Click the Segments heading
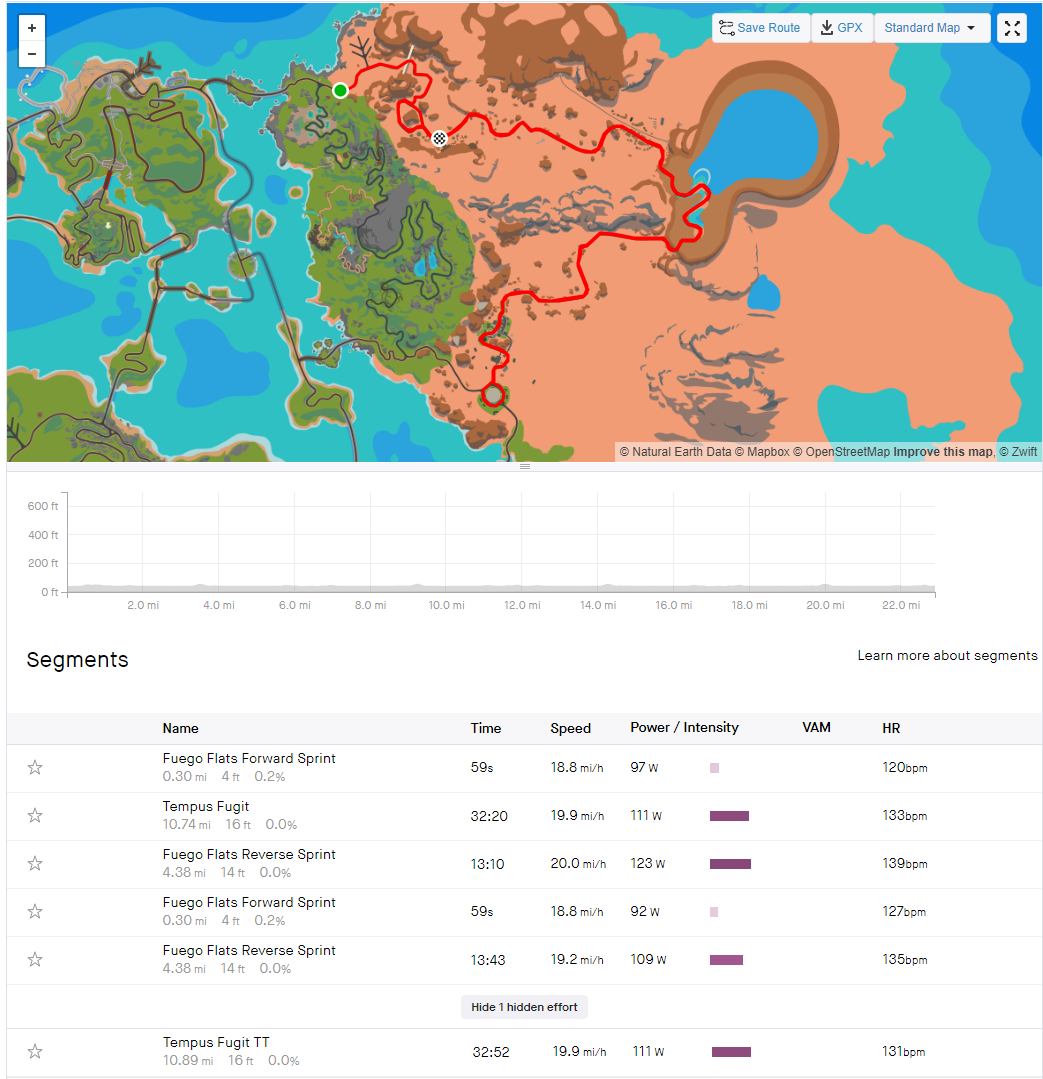Screen dimensions: 1043x1079 coord(77,659)
